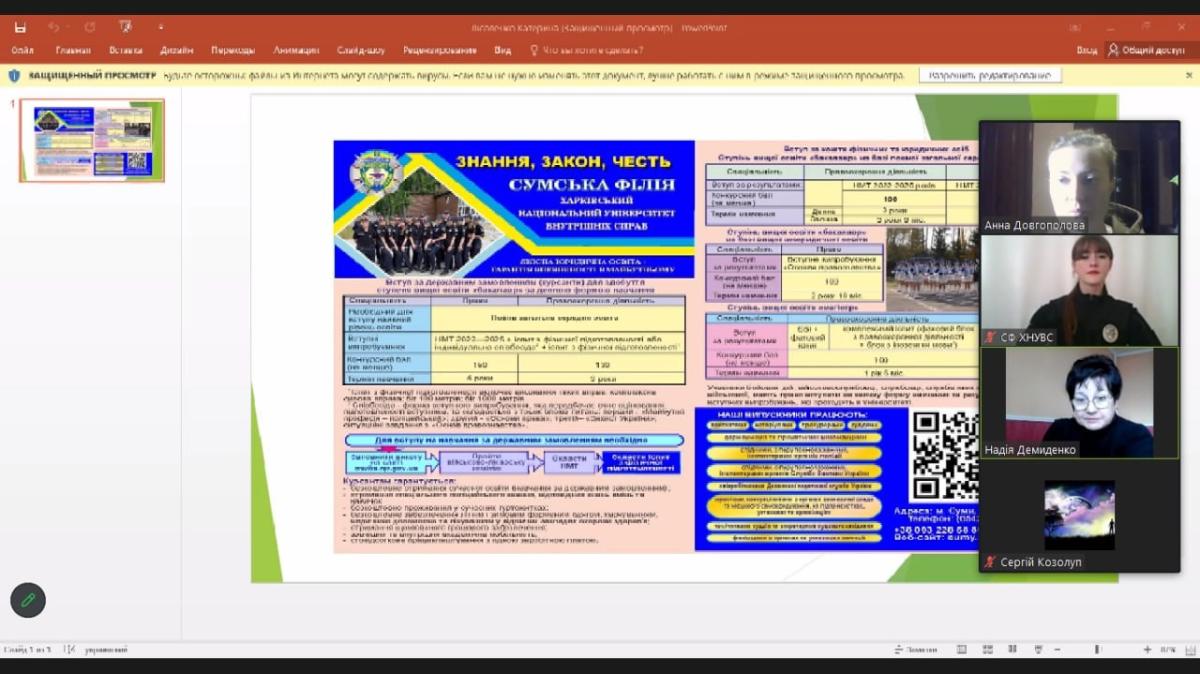Viewport: 1200px width, 674px height.
Task: Switch to the Главная ribbon tab
Action: [x=73, y=50]
